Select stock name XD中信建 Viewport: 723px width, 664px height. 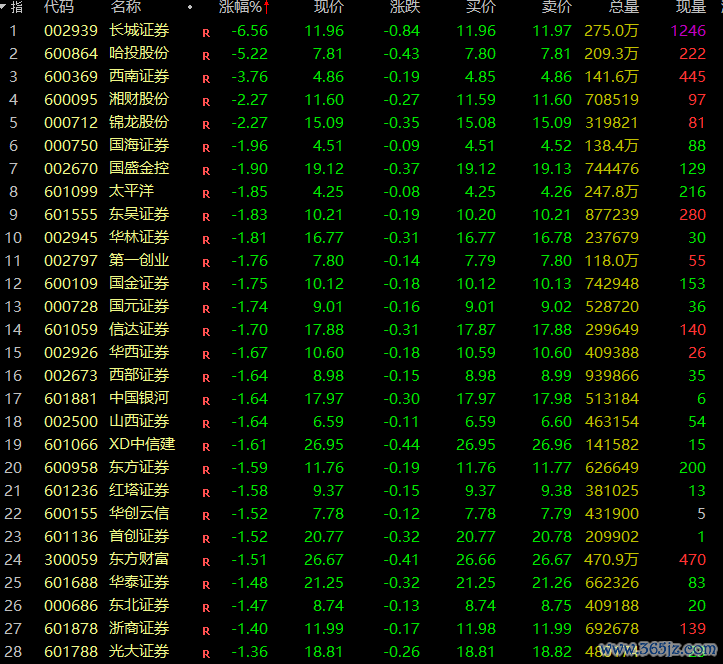(142, 445)
